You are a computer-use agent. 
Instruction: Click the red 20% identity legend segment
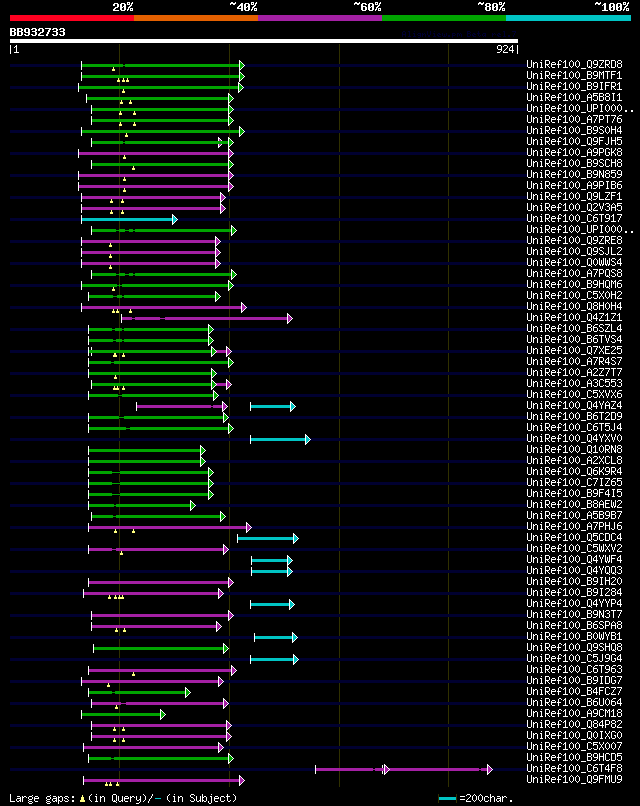click(x=72, y=18)
